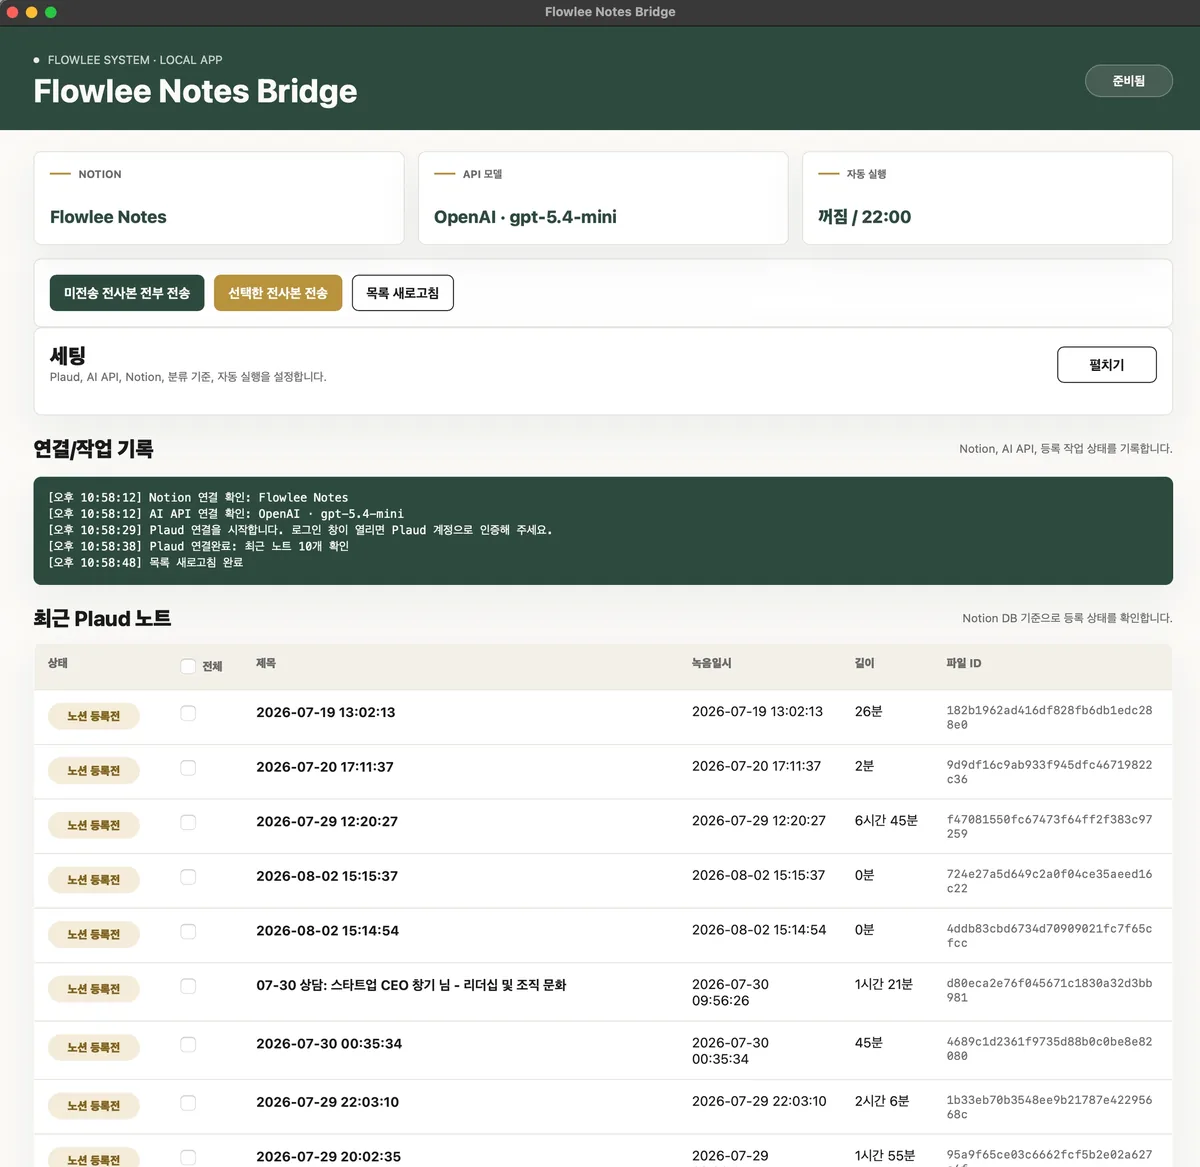The width and height of the screenshot is (1200, 1167).
Task: Click the 2시간 6분 length cell
Action: tap(882, 1101)
